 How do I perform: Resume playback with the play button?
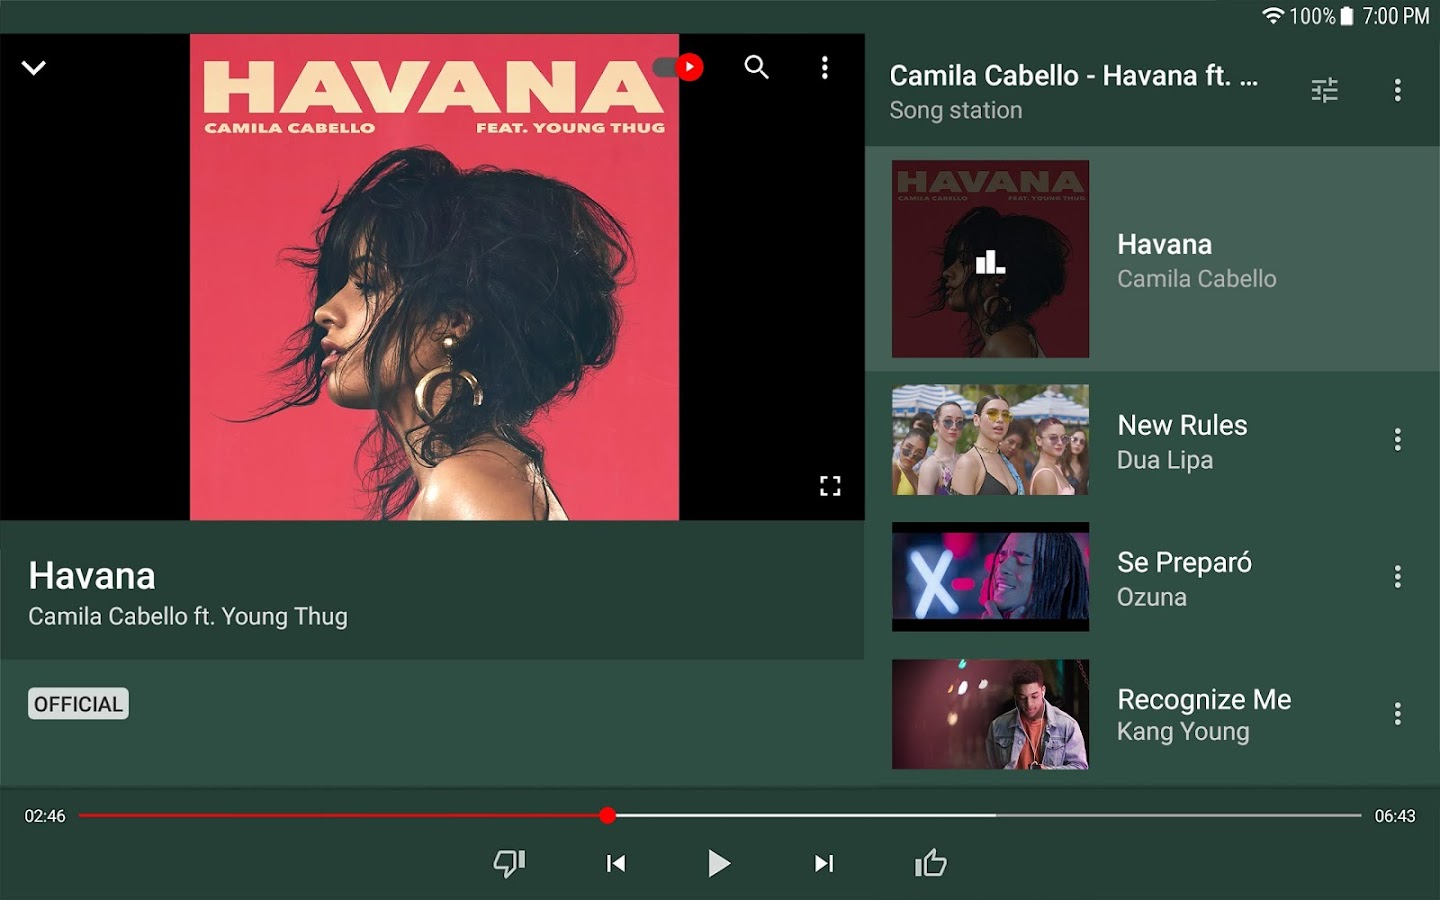[x=719, y=863]
